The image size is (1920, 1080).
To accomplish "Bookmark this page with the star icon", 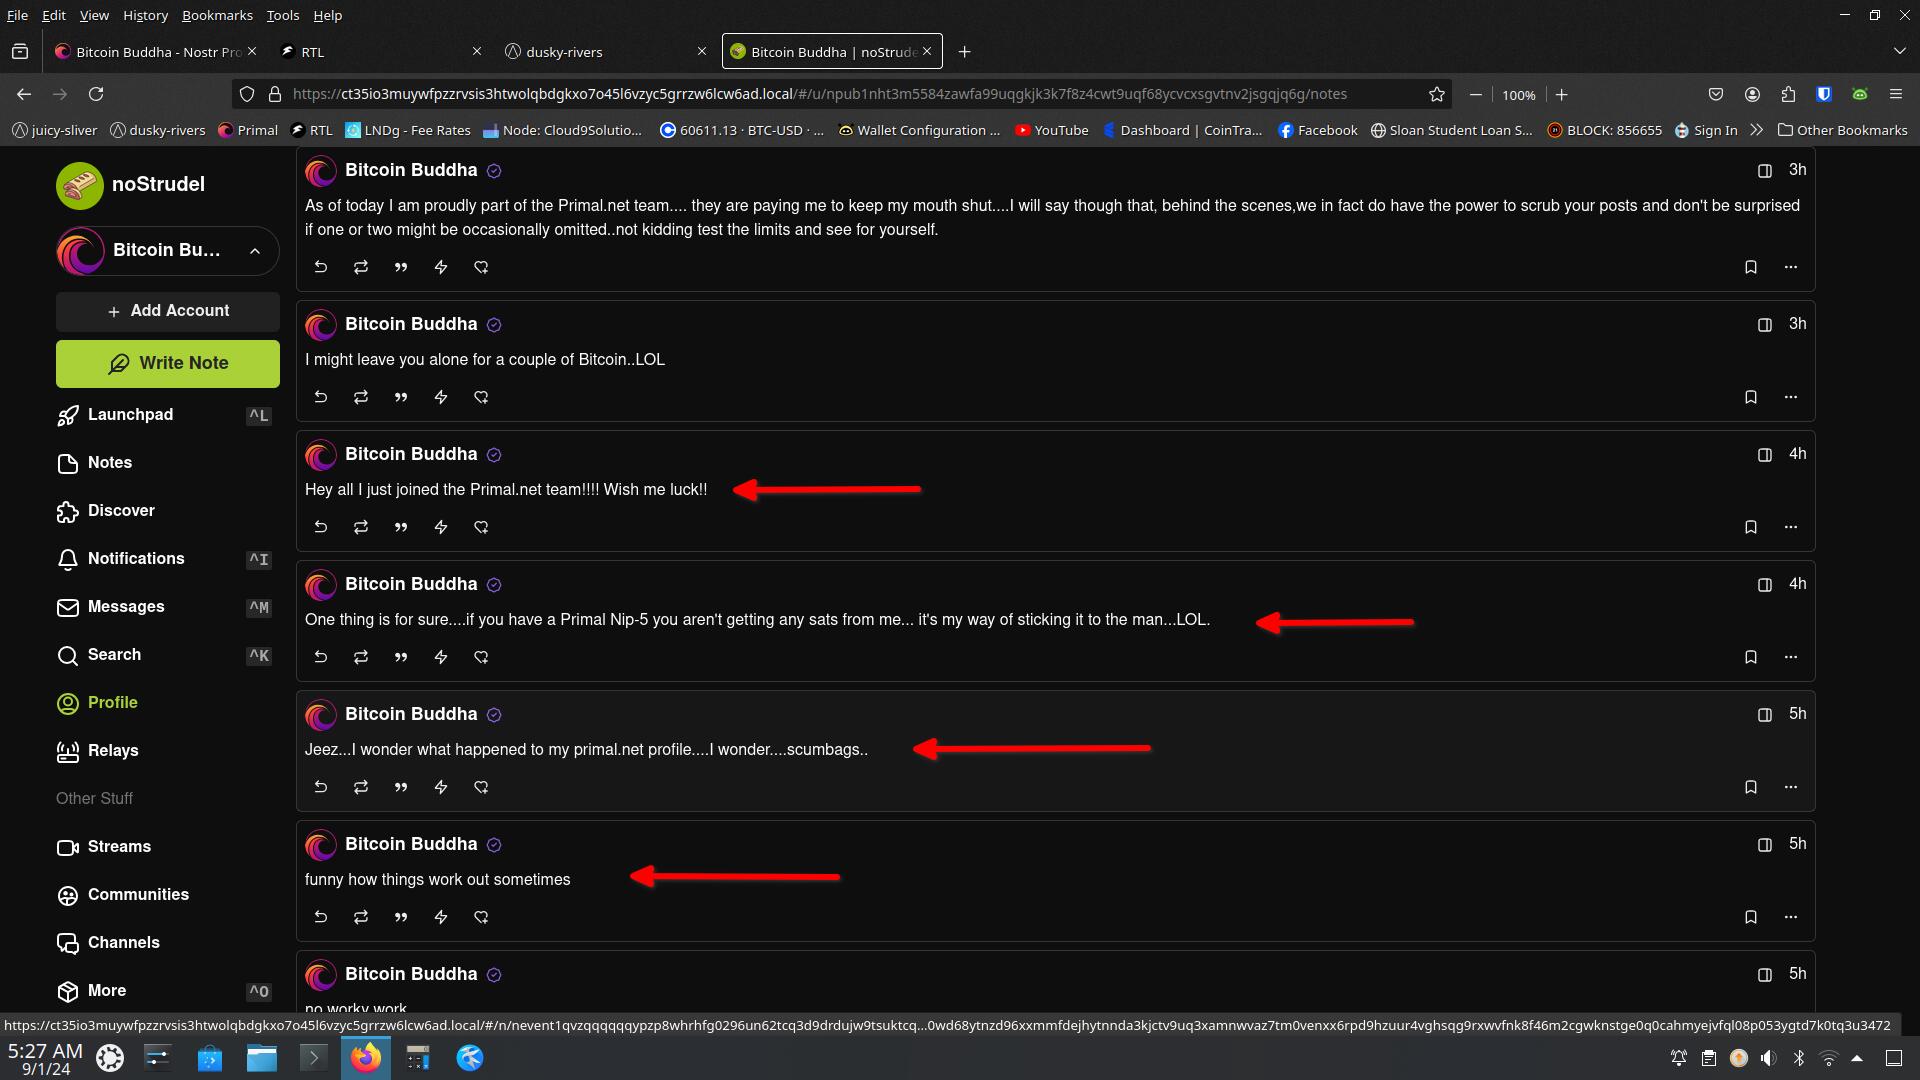I will (x=1437, y=94).
